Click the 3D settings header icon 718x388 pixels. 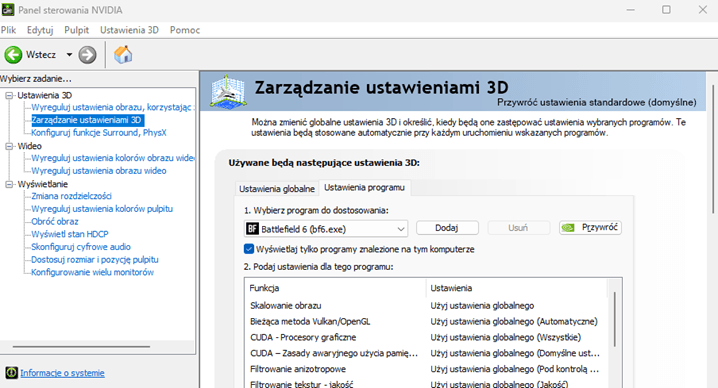[x=228, y=93]
